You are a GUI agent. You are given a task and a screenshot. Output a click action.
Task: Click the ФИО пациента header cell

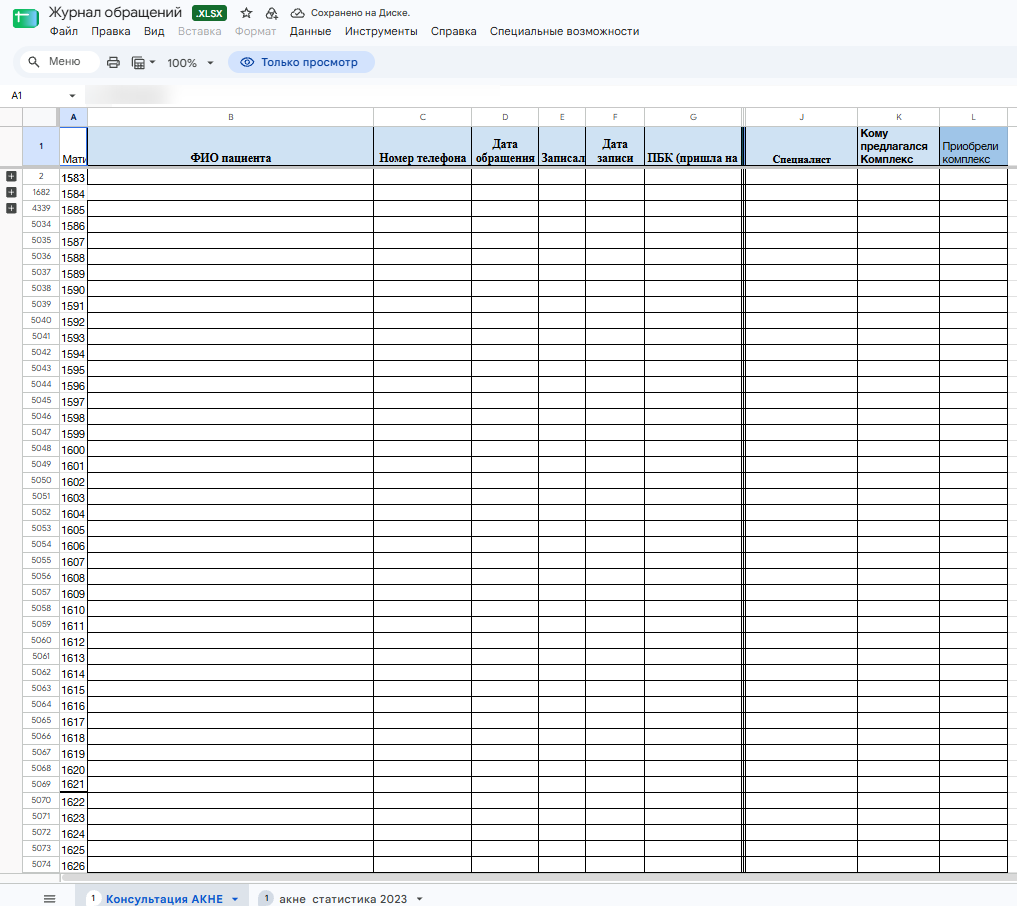point(230,147)
